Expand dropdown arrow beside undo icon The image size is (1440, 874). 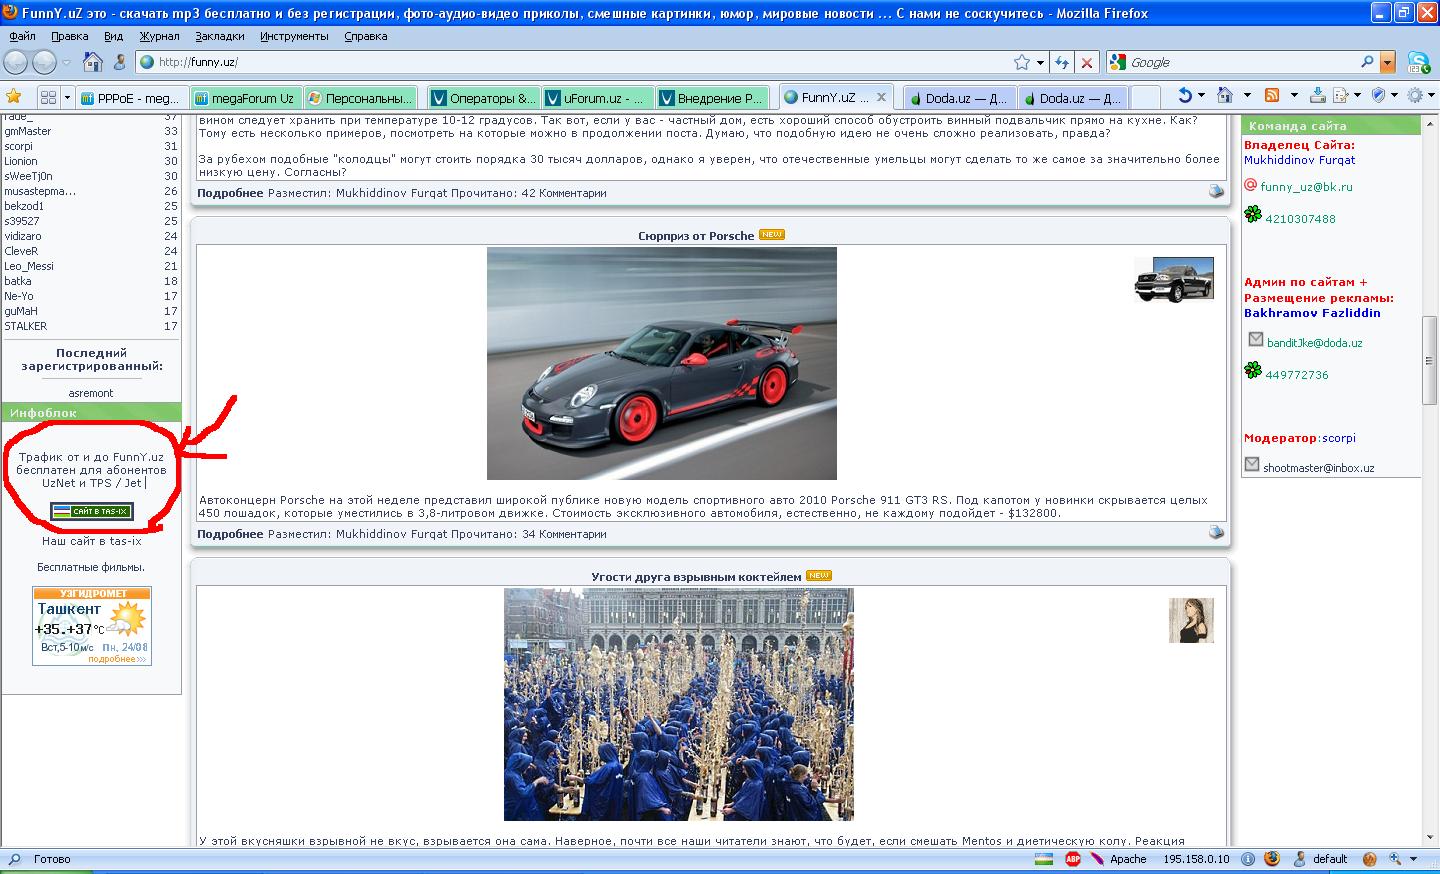click(1201, 96)
